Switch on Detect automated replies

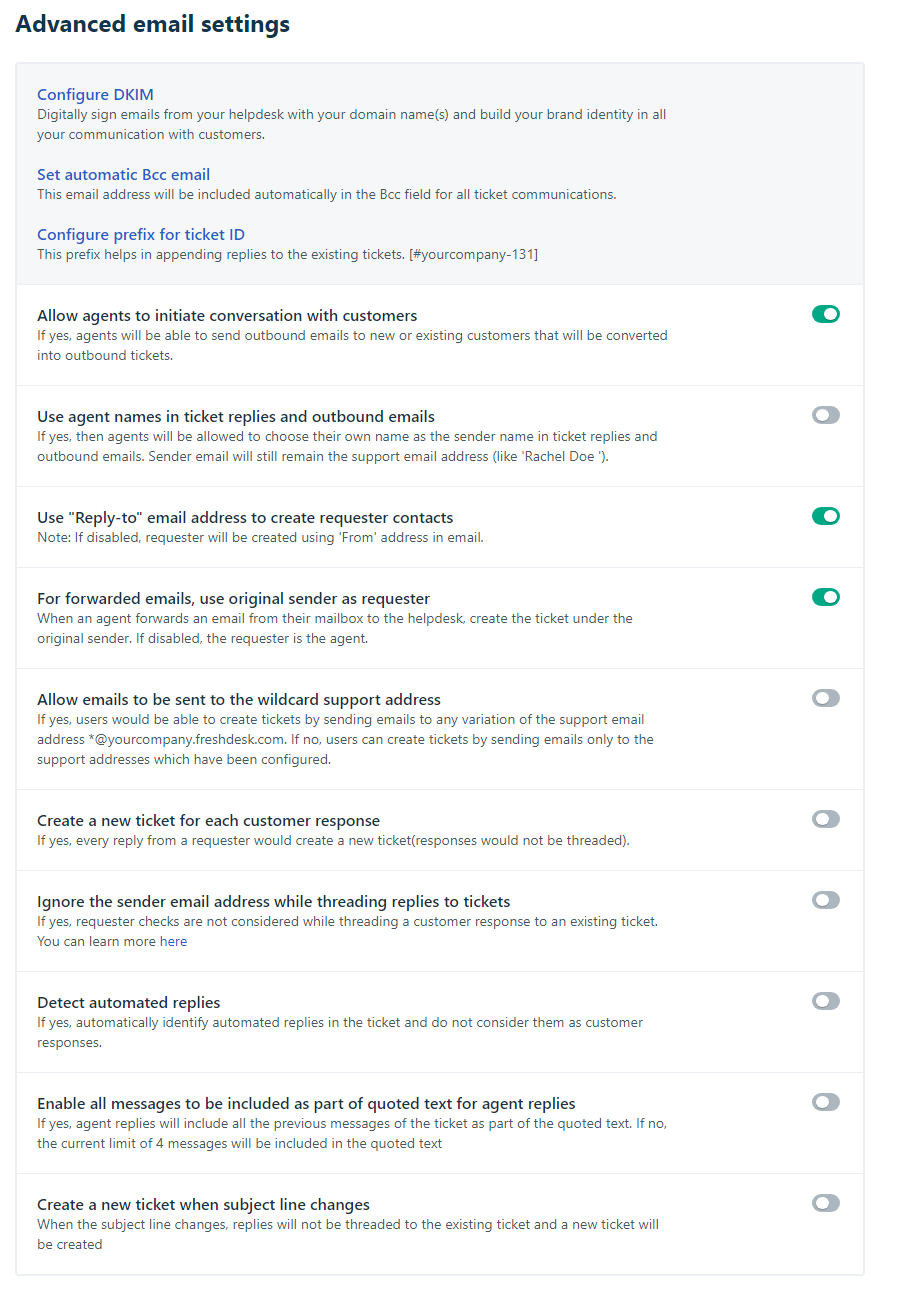click(825, 1002)
